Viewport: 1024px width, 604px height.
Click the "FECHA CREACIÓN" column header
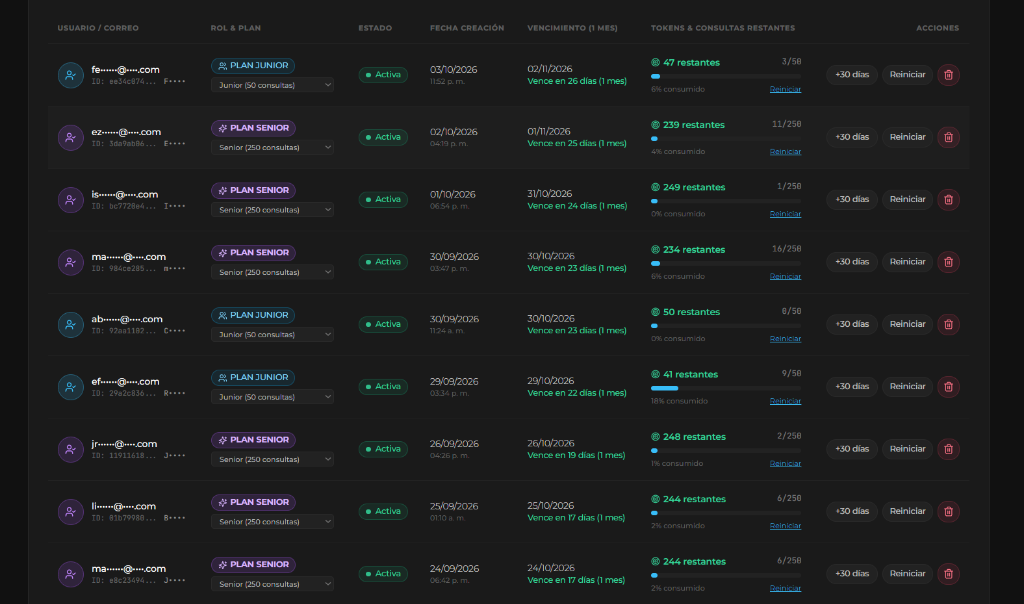coord(467,28)
